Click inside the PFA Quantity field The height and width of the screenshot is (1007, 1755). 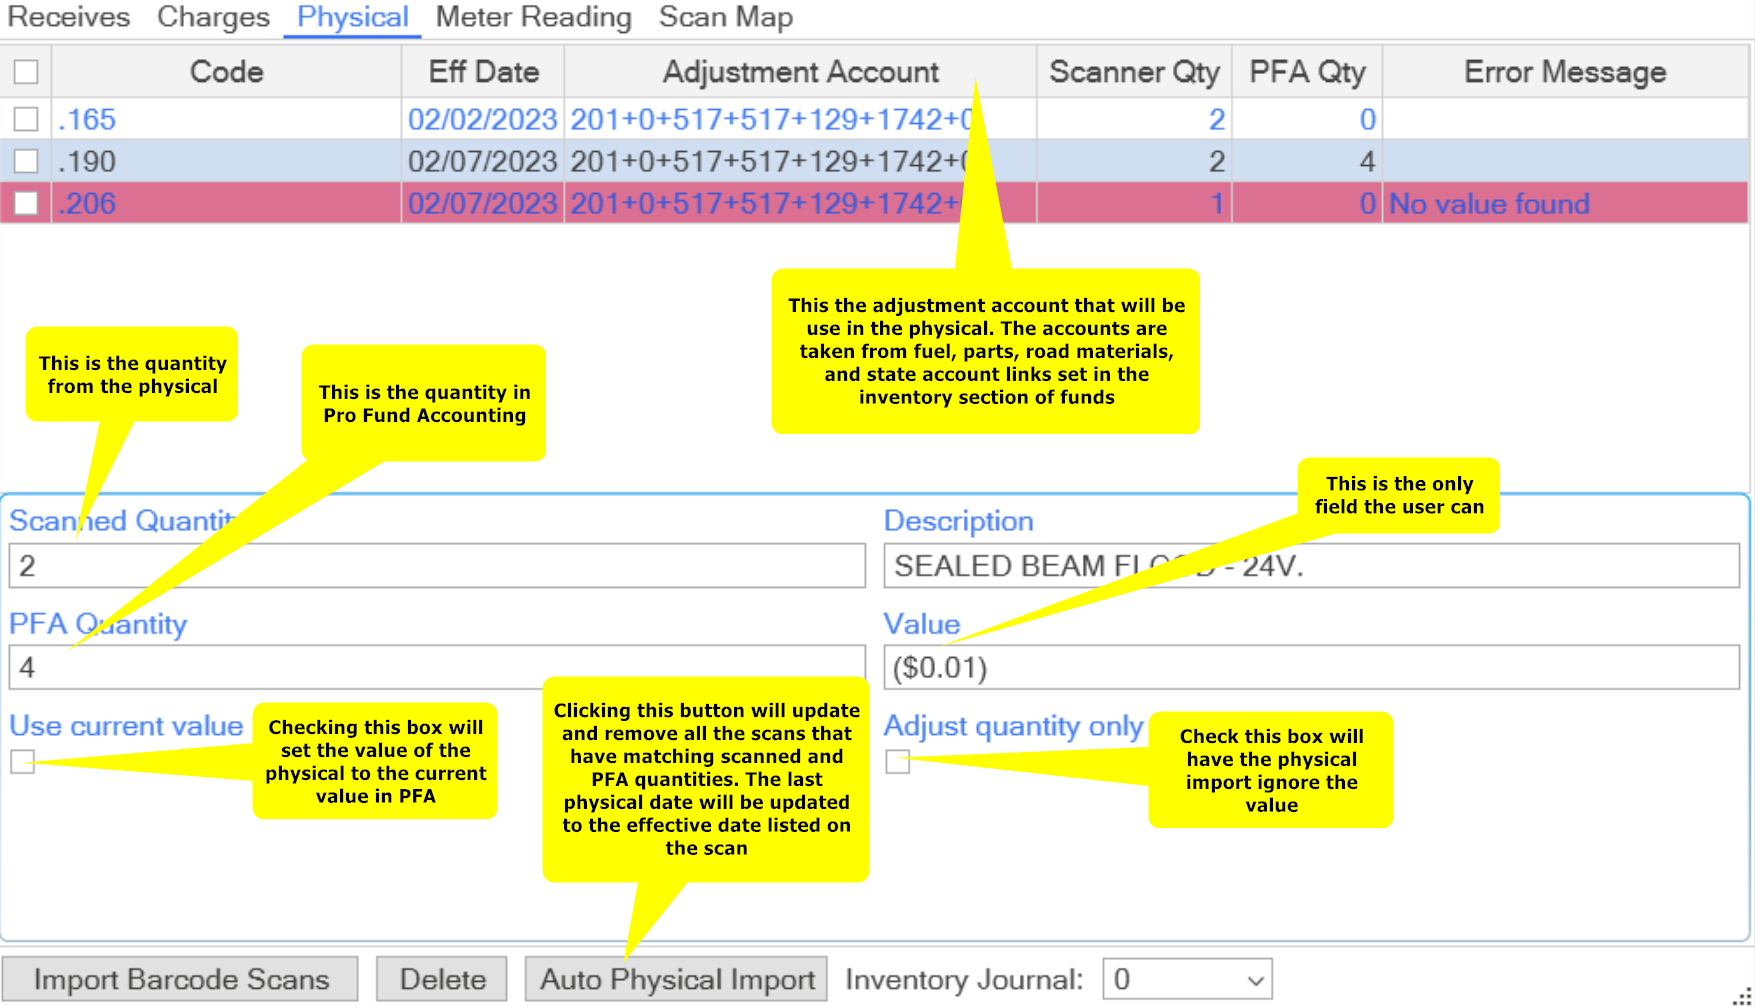click(437, 667)
